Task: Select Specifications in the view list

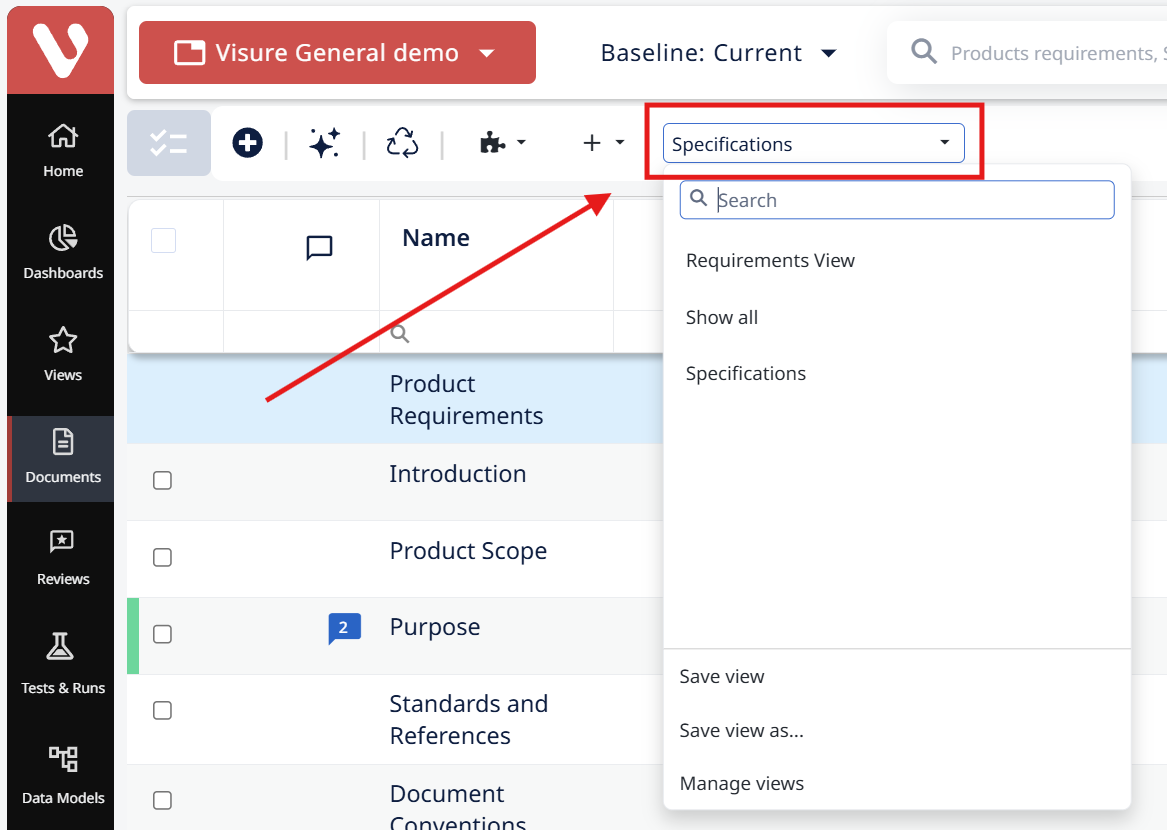Action: (x=746, y=373)
